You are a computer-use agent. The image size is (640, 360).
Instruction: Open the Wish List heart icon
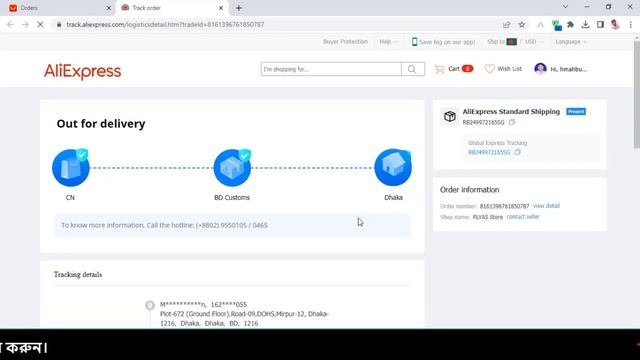click(x=489, y=69)
